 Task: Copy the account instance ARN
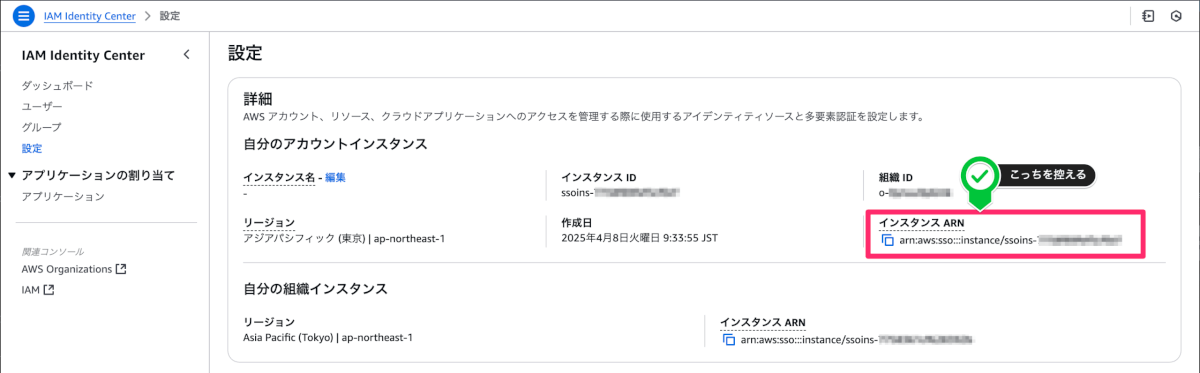tap(887, 240)
